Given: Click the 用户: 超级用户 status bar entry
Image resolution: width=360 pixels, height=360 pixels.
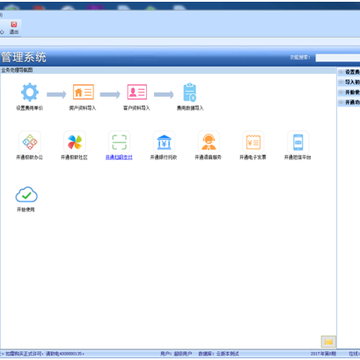Looking at the screenshot, I should click(x=176, y=354).
